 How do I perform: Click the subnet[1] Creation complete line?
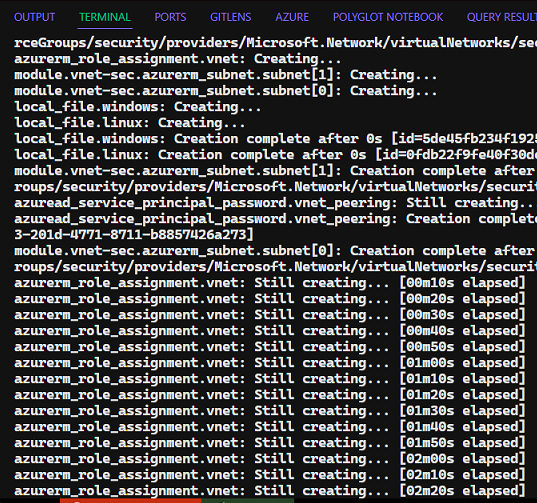tap(275, 171)
